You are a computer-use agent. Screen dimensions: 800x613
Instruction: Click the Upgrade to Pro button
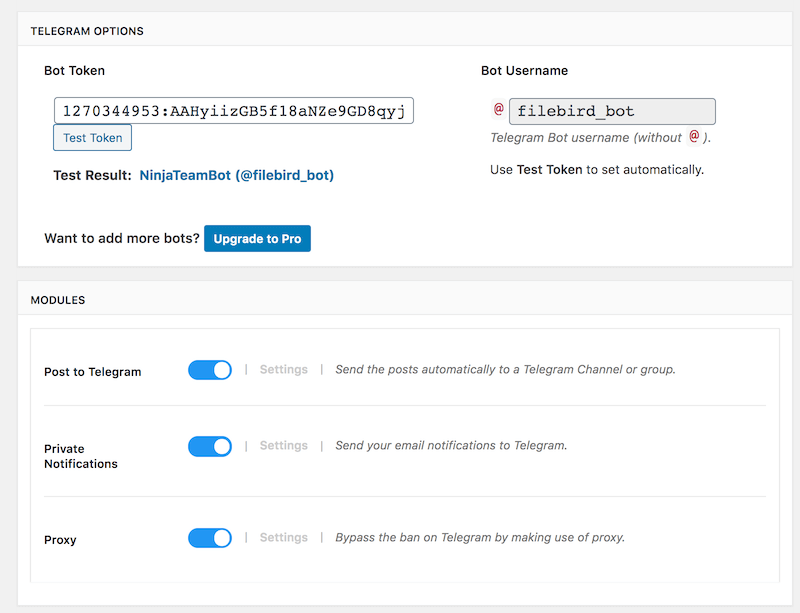coord(257,238)
